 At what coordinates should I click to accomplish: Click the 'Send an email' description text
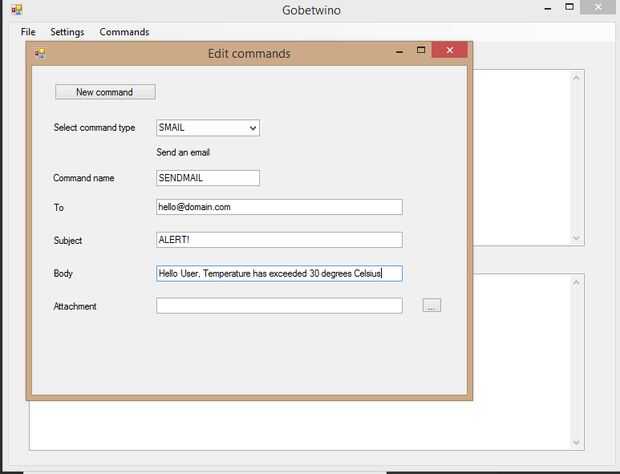(183, 152)
